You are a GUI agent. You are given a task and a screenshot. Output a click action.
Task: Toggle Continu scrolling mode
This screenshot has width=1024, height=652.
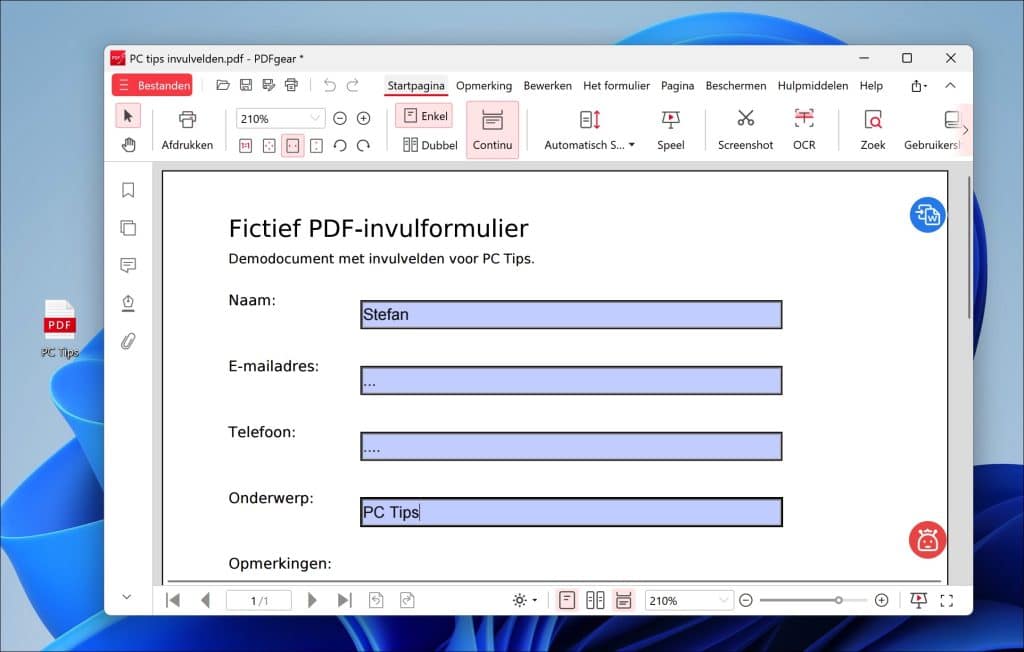click(492, 130)
